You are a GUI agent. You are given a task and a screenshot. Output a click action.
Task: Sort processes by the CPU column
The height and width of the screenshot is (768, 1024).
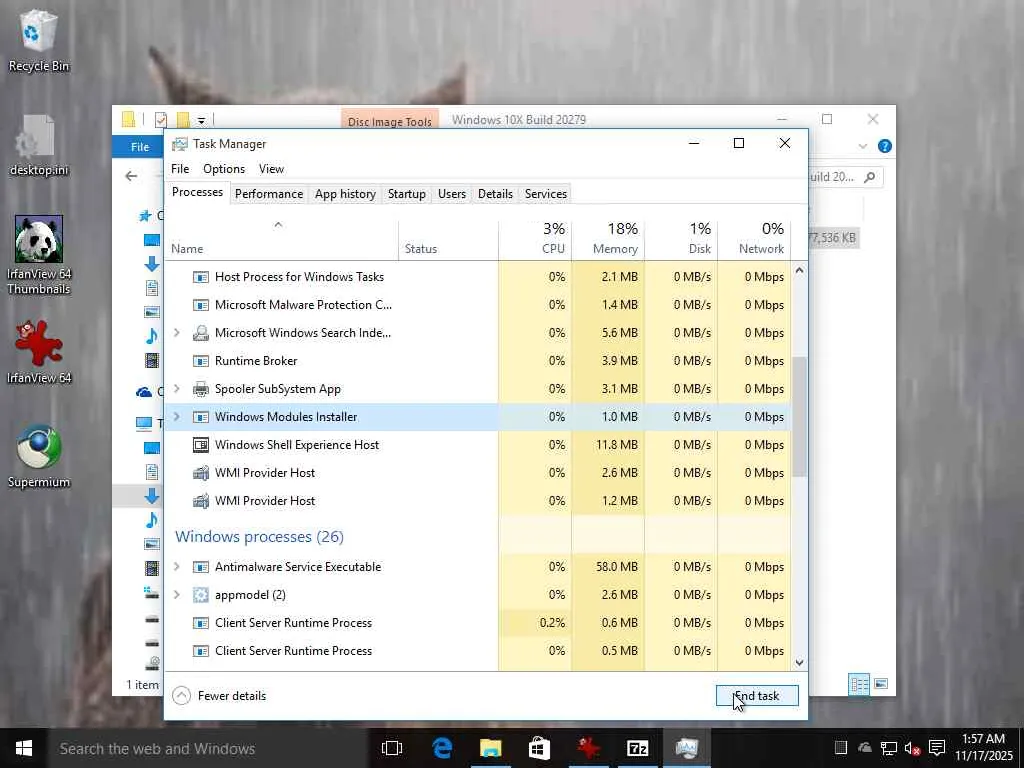pyautogui.click(x=536, y=238)
